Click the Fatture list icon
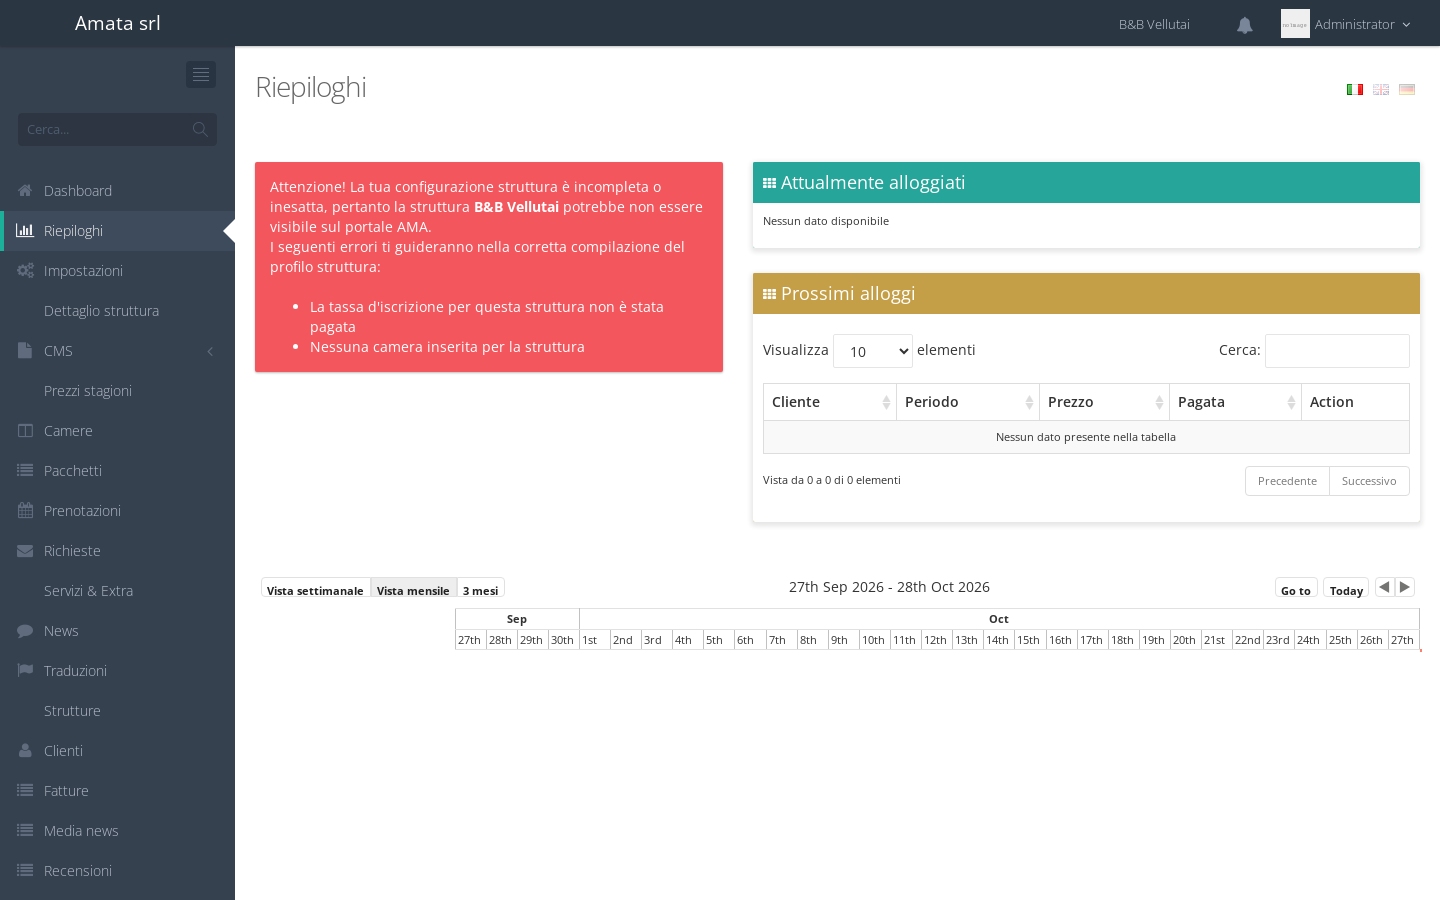Image resolution: width=1440 pixels, height=900 pixels. 25,791
